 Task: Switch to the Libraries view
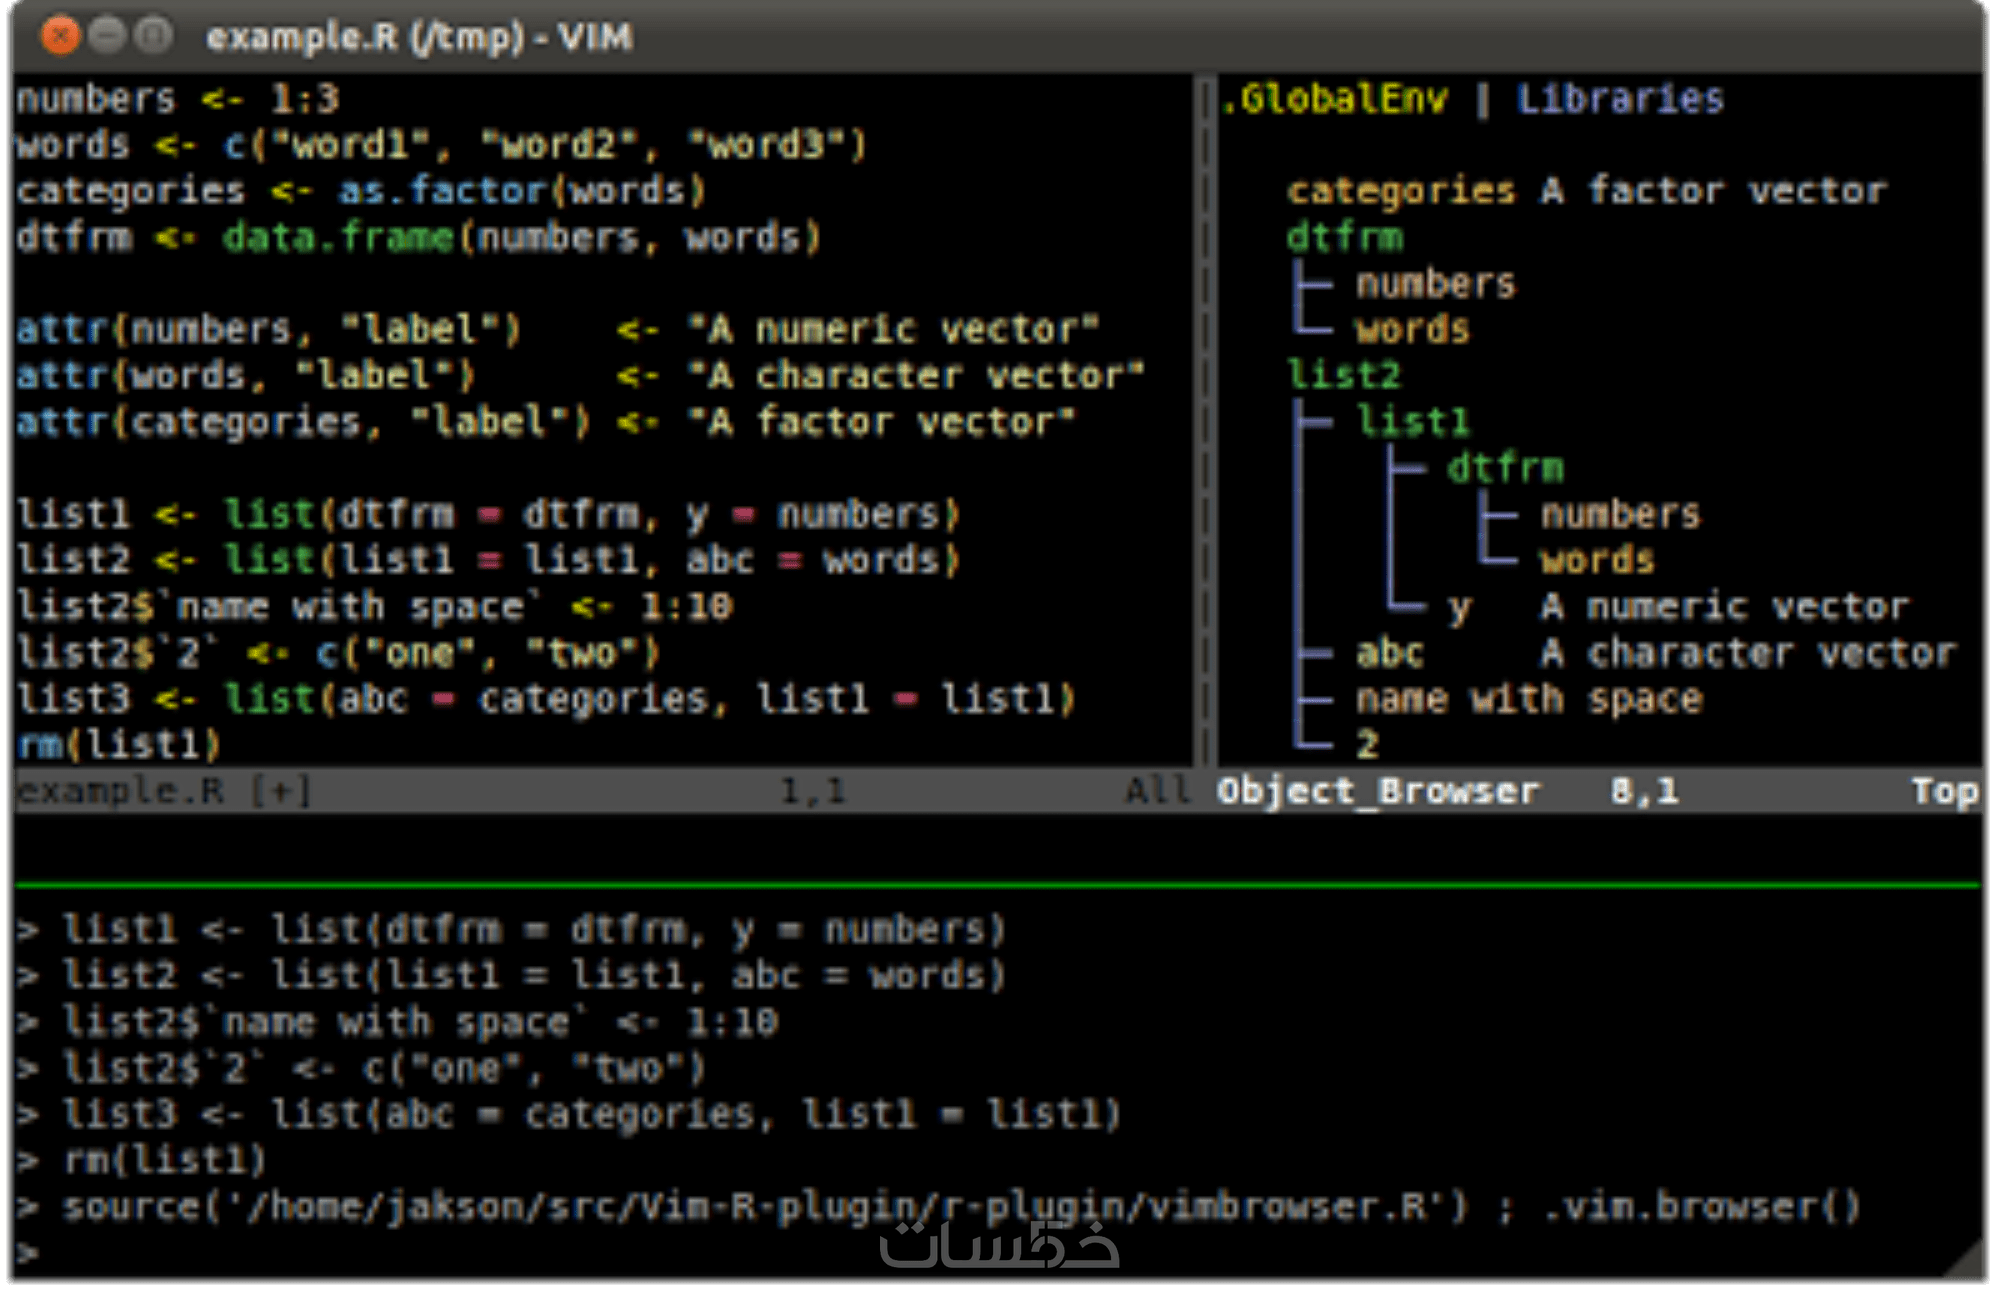[1619, 99]
